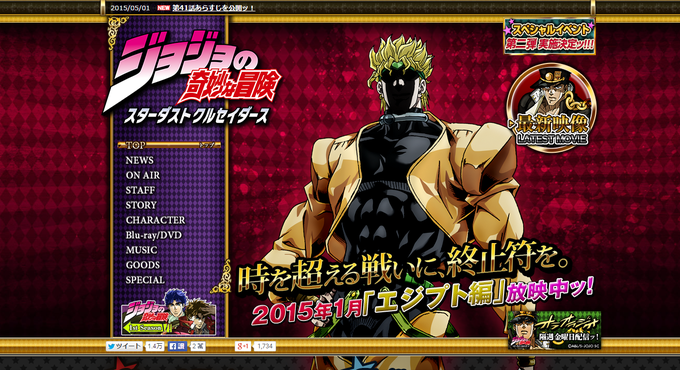Open the 1st Season banner
680x370 pixels.
click(x=168, y=313)
